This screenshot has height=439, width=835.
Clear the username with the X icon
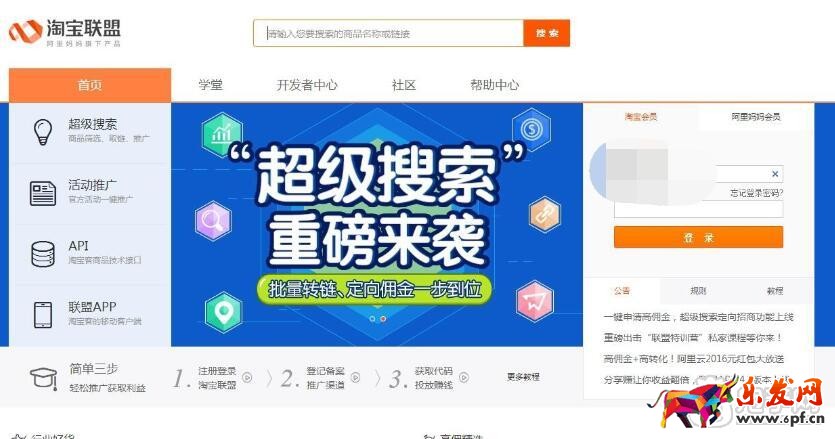pos(775,174)
